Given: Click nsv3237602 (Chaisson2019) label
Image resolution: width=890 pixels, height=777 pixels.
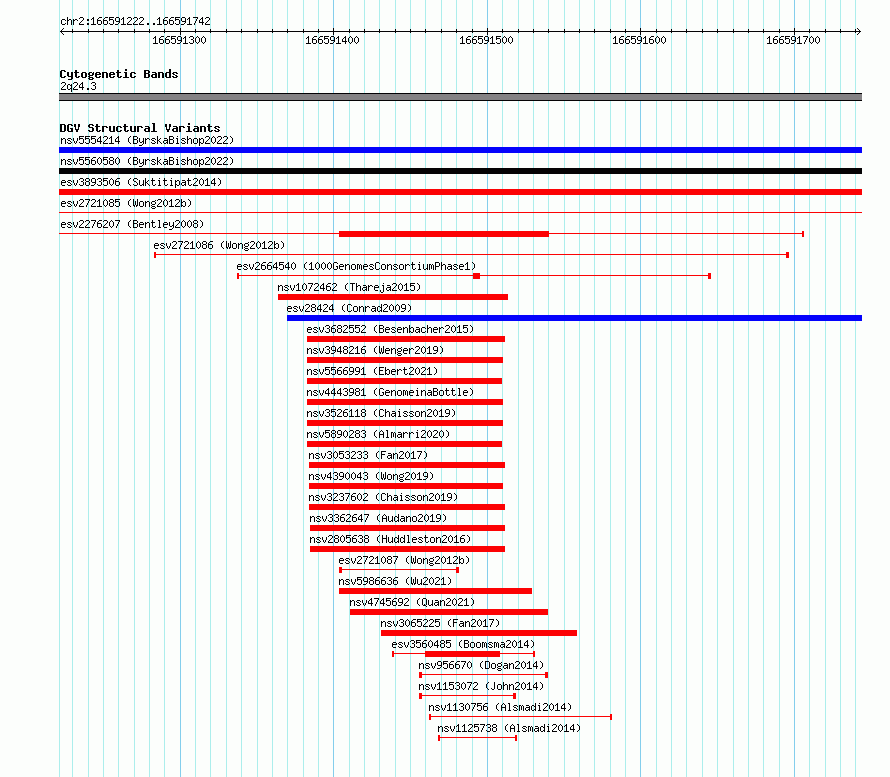Looking at the screenshot, I should pos(383,497).
